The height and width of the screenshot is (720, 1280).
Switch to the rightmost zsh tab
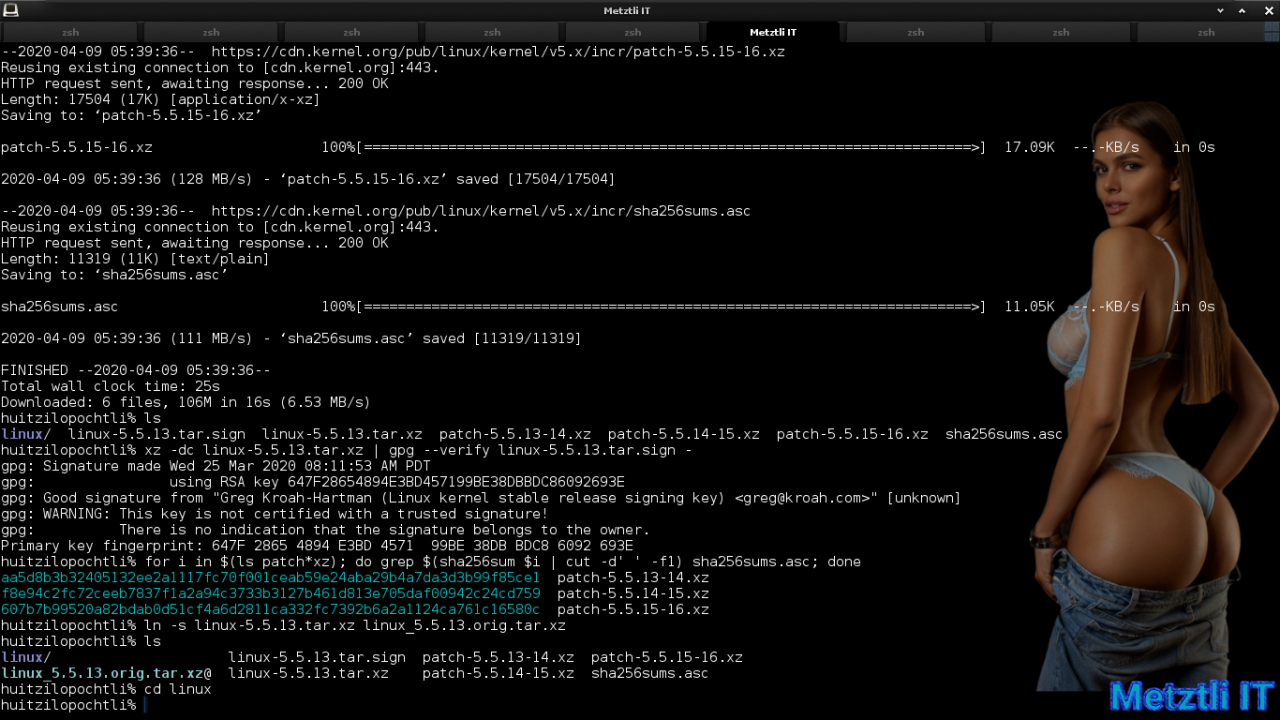coord(1206,32)
